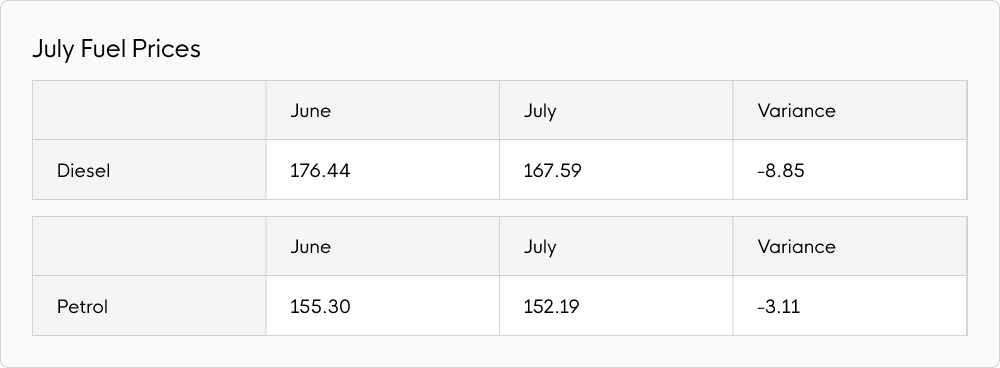Image resolution: width=1000 pixels, height=368 pixels.
Task: Click empty header cell above Diesel
Action: tap(149, 110)
